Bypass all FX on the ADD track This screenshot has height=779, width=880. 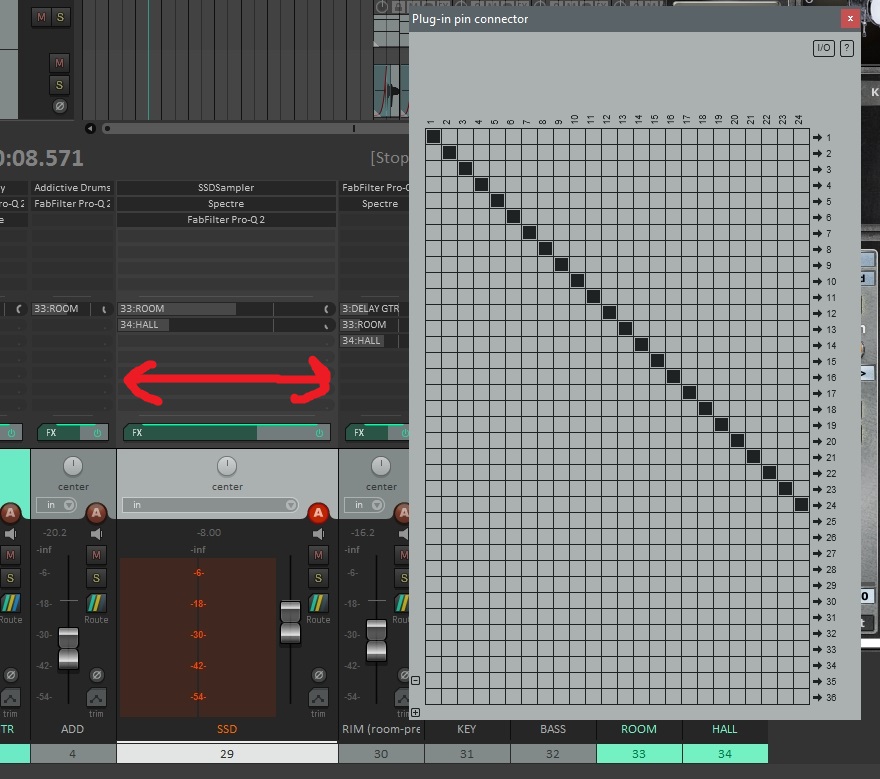tap(97, 433)
